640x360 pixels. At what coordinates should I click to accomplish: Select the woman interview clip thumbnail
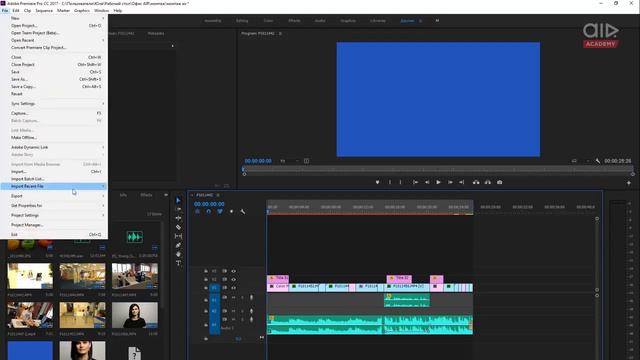pos(135,315)
